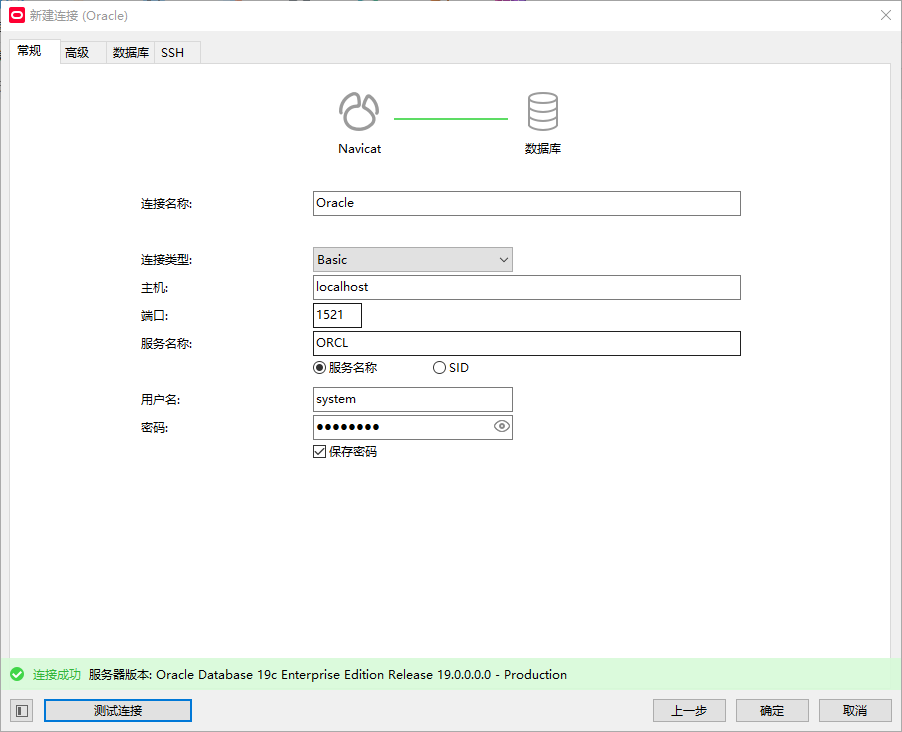Click the 服务器版本 Oracle Database 19c text
Image resolution: width=902 pixels, height=732 pixels.
[x=327, y=674]
